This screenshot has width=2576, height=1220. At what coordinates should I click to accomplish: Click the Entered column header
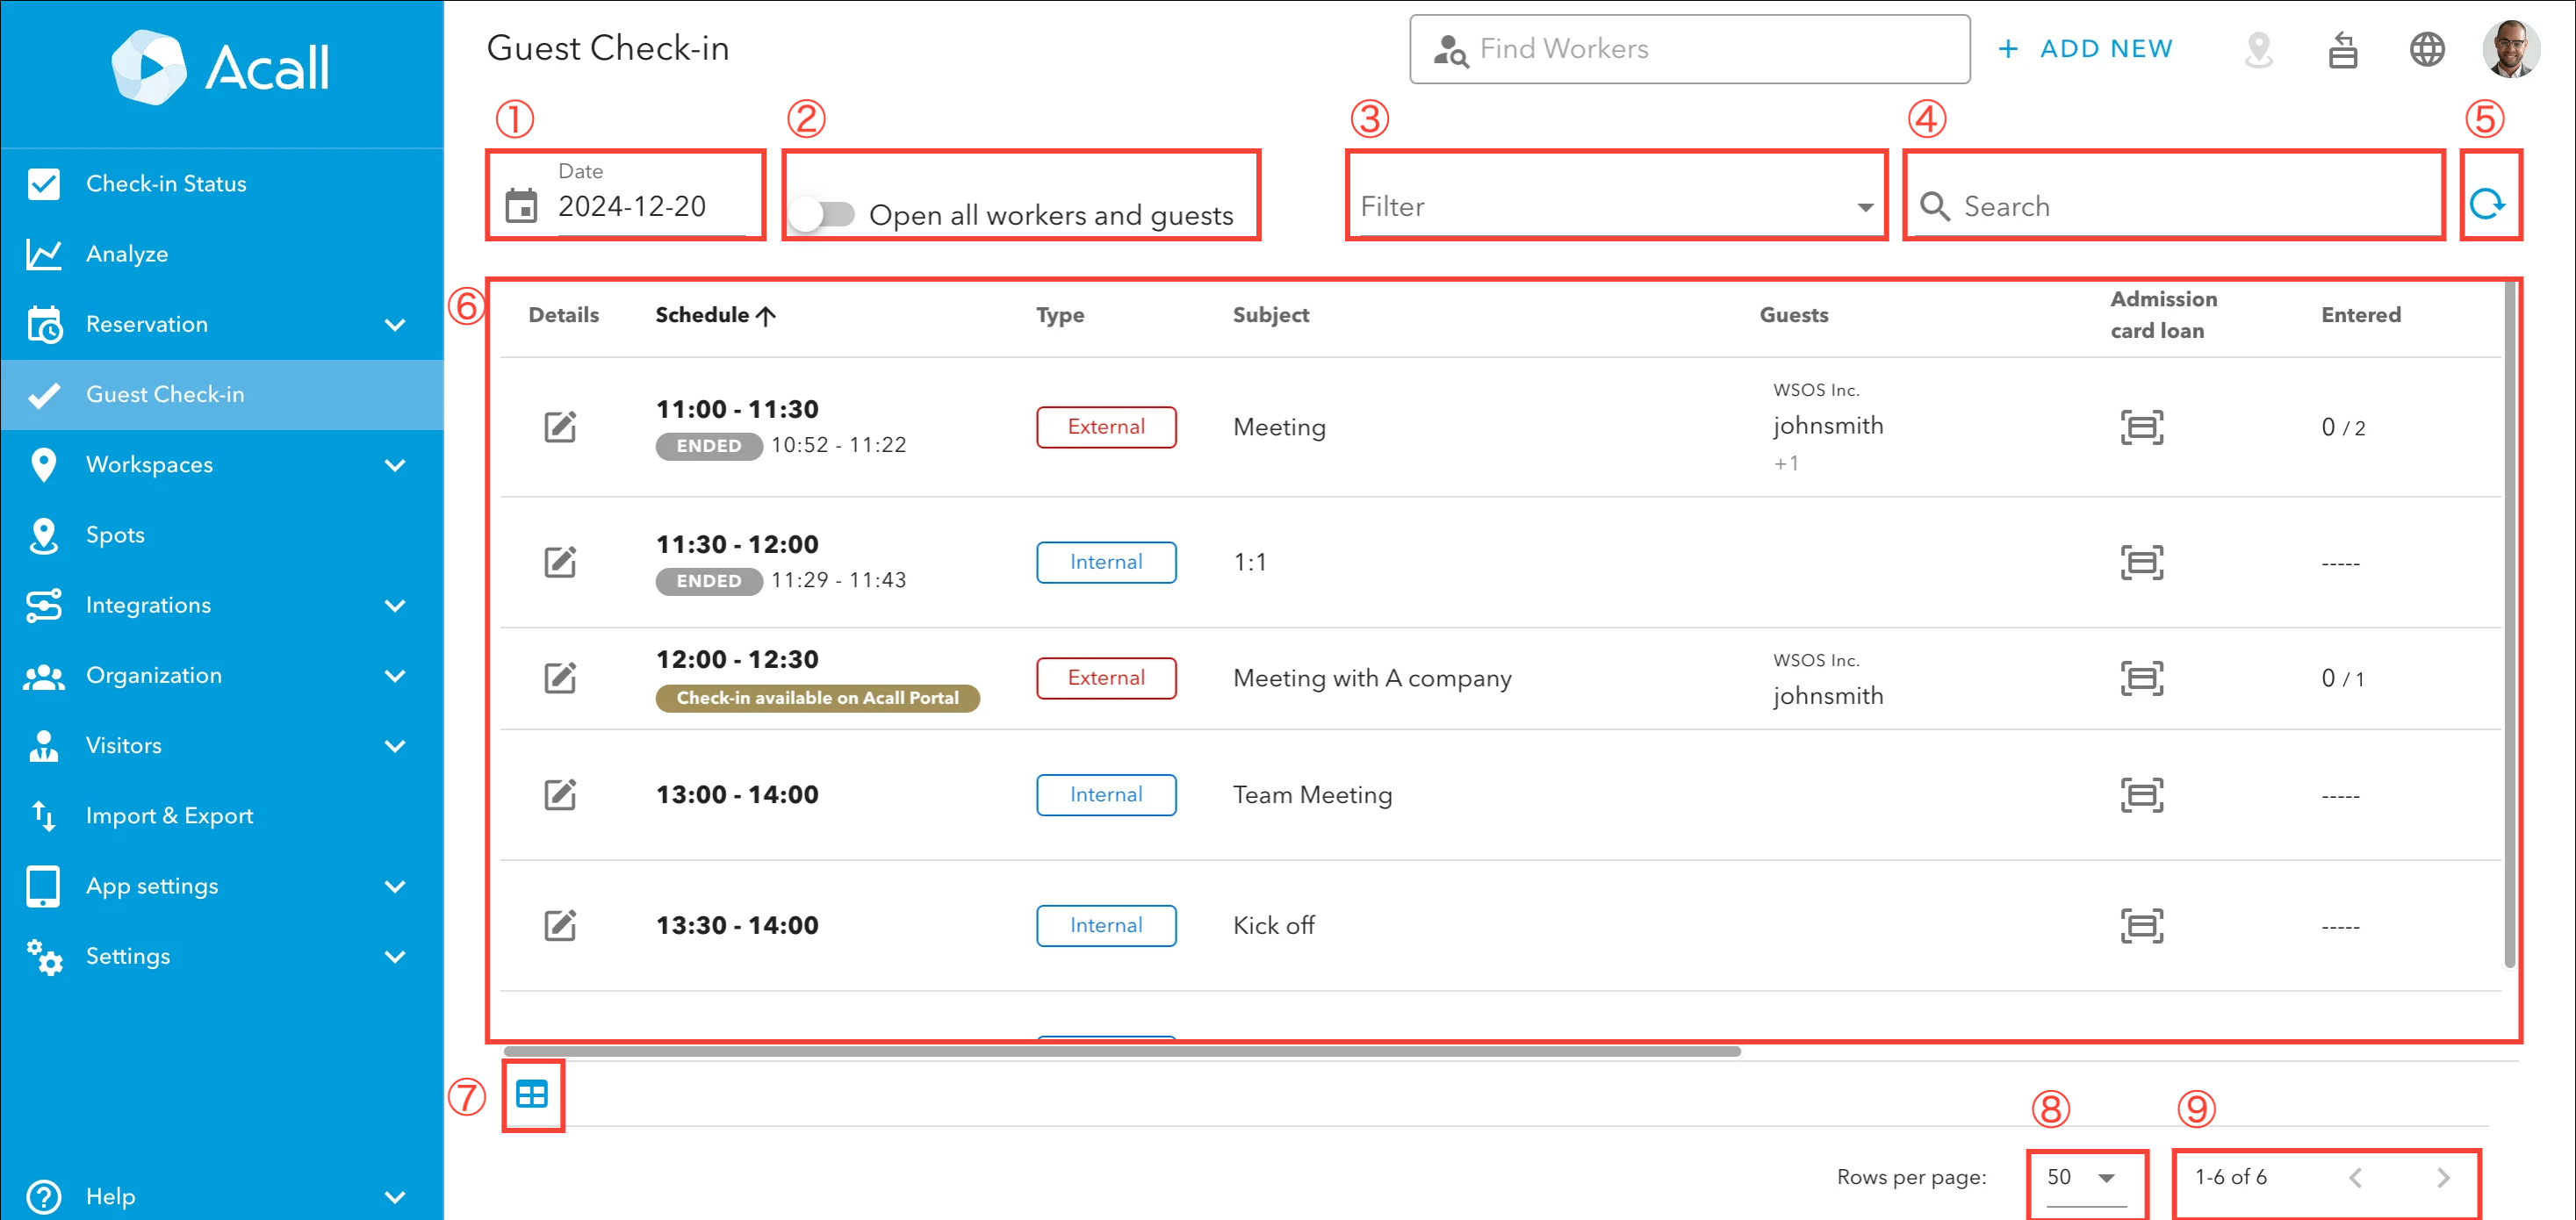pyautogui.click(x=2360, y=315)
